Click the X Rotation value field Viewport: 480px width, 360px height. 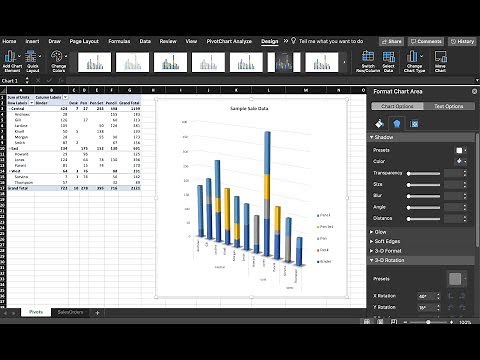pos(426,296)
